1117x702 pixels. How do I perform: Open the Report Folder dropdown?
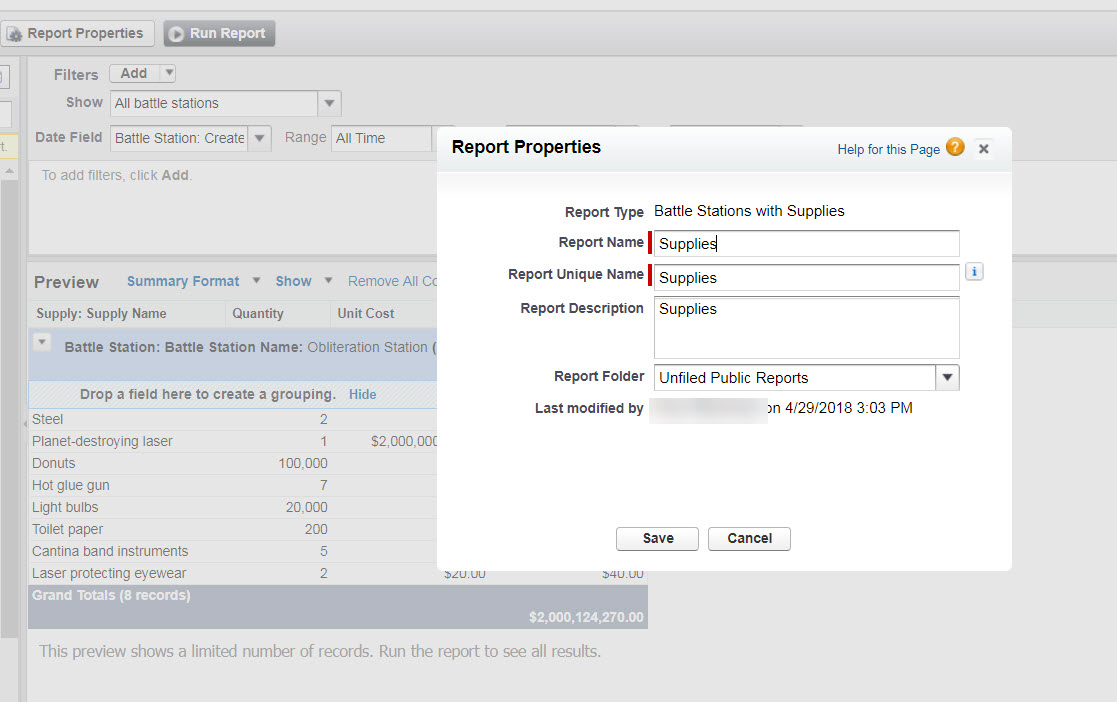coord(945,377)
